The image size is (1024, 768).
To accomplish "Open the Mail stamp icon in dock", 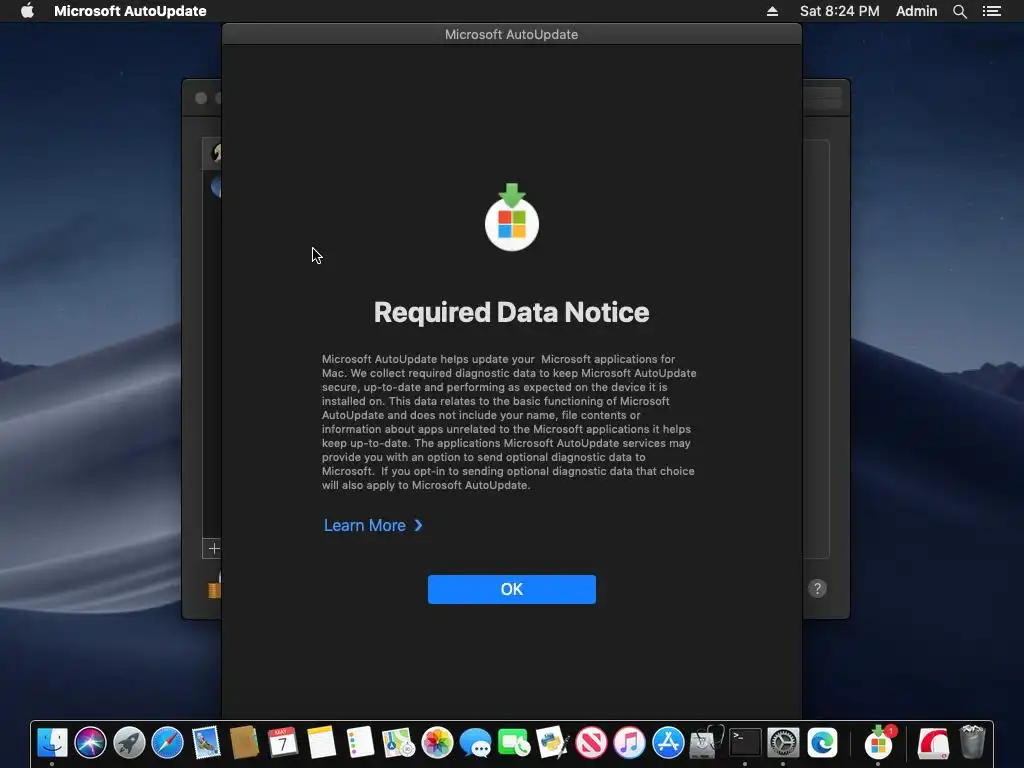I will coord(206,743).
